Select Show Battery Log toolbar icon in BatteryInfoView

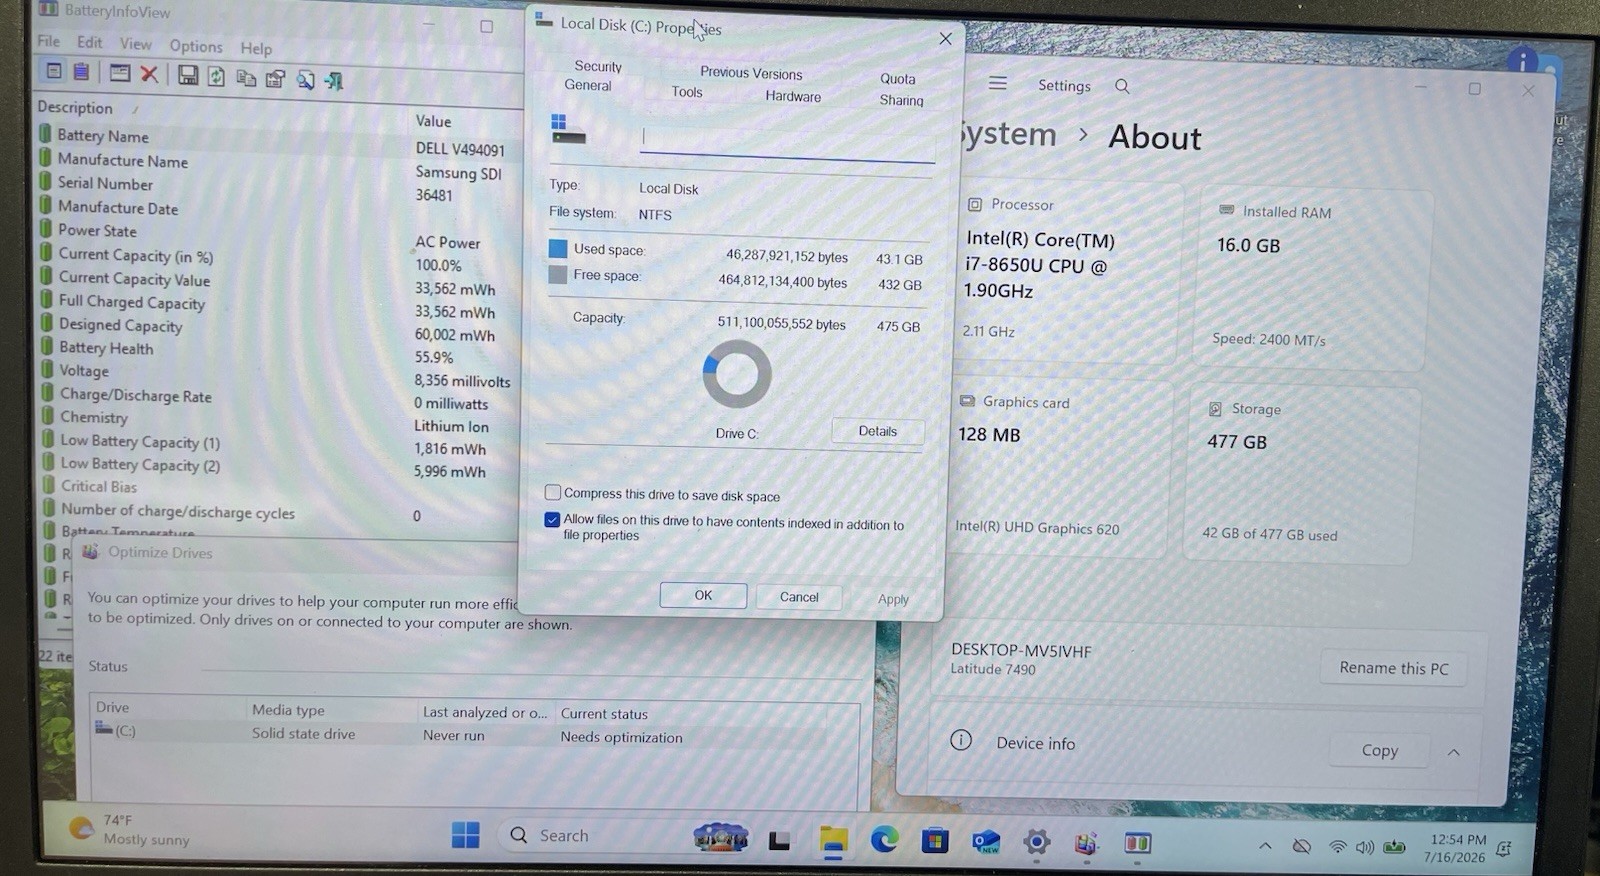tap(81, 72)
